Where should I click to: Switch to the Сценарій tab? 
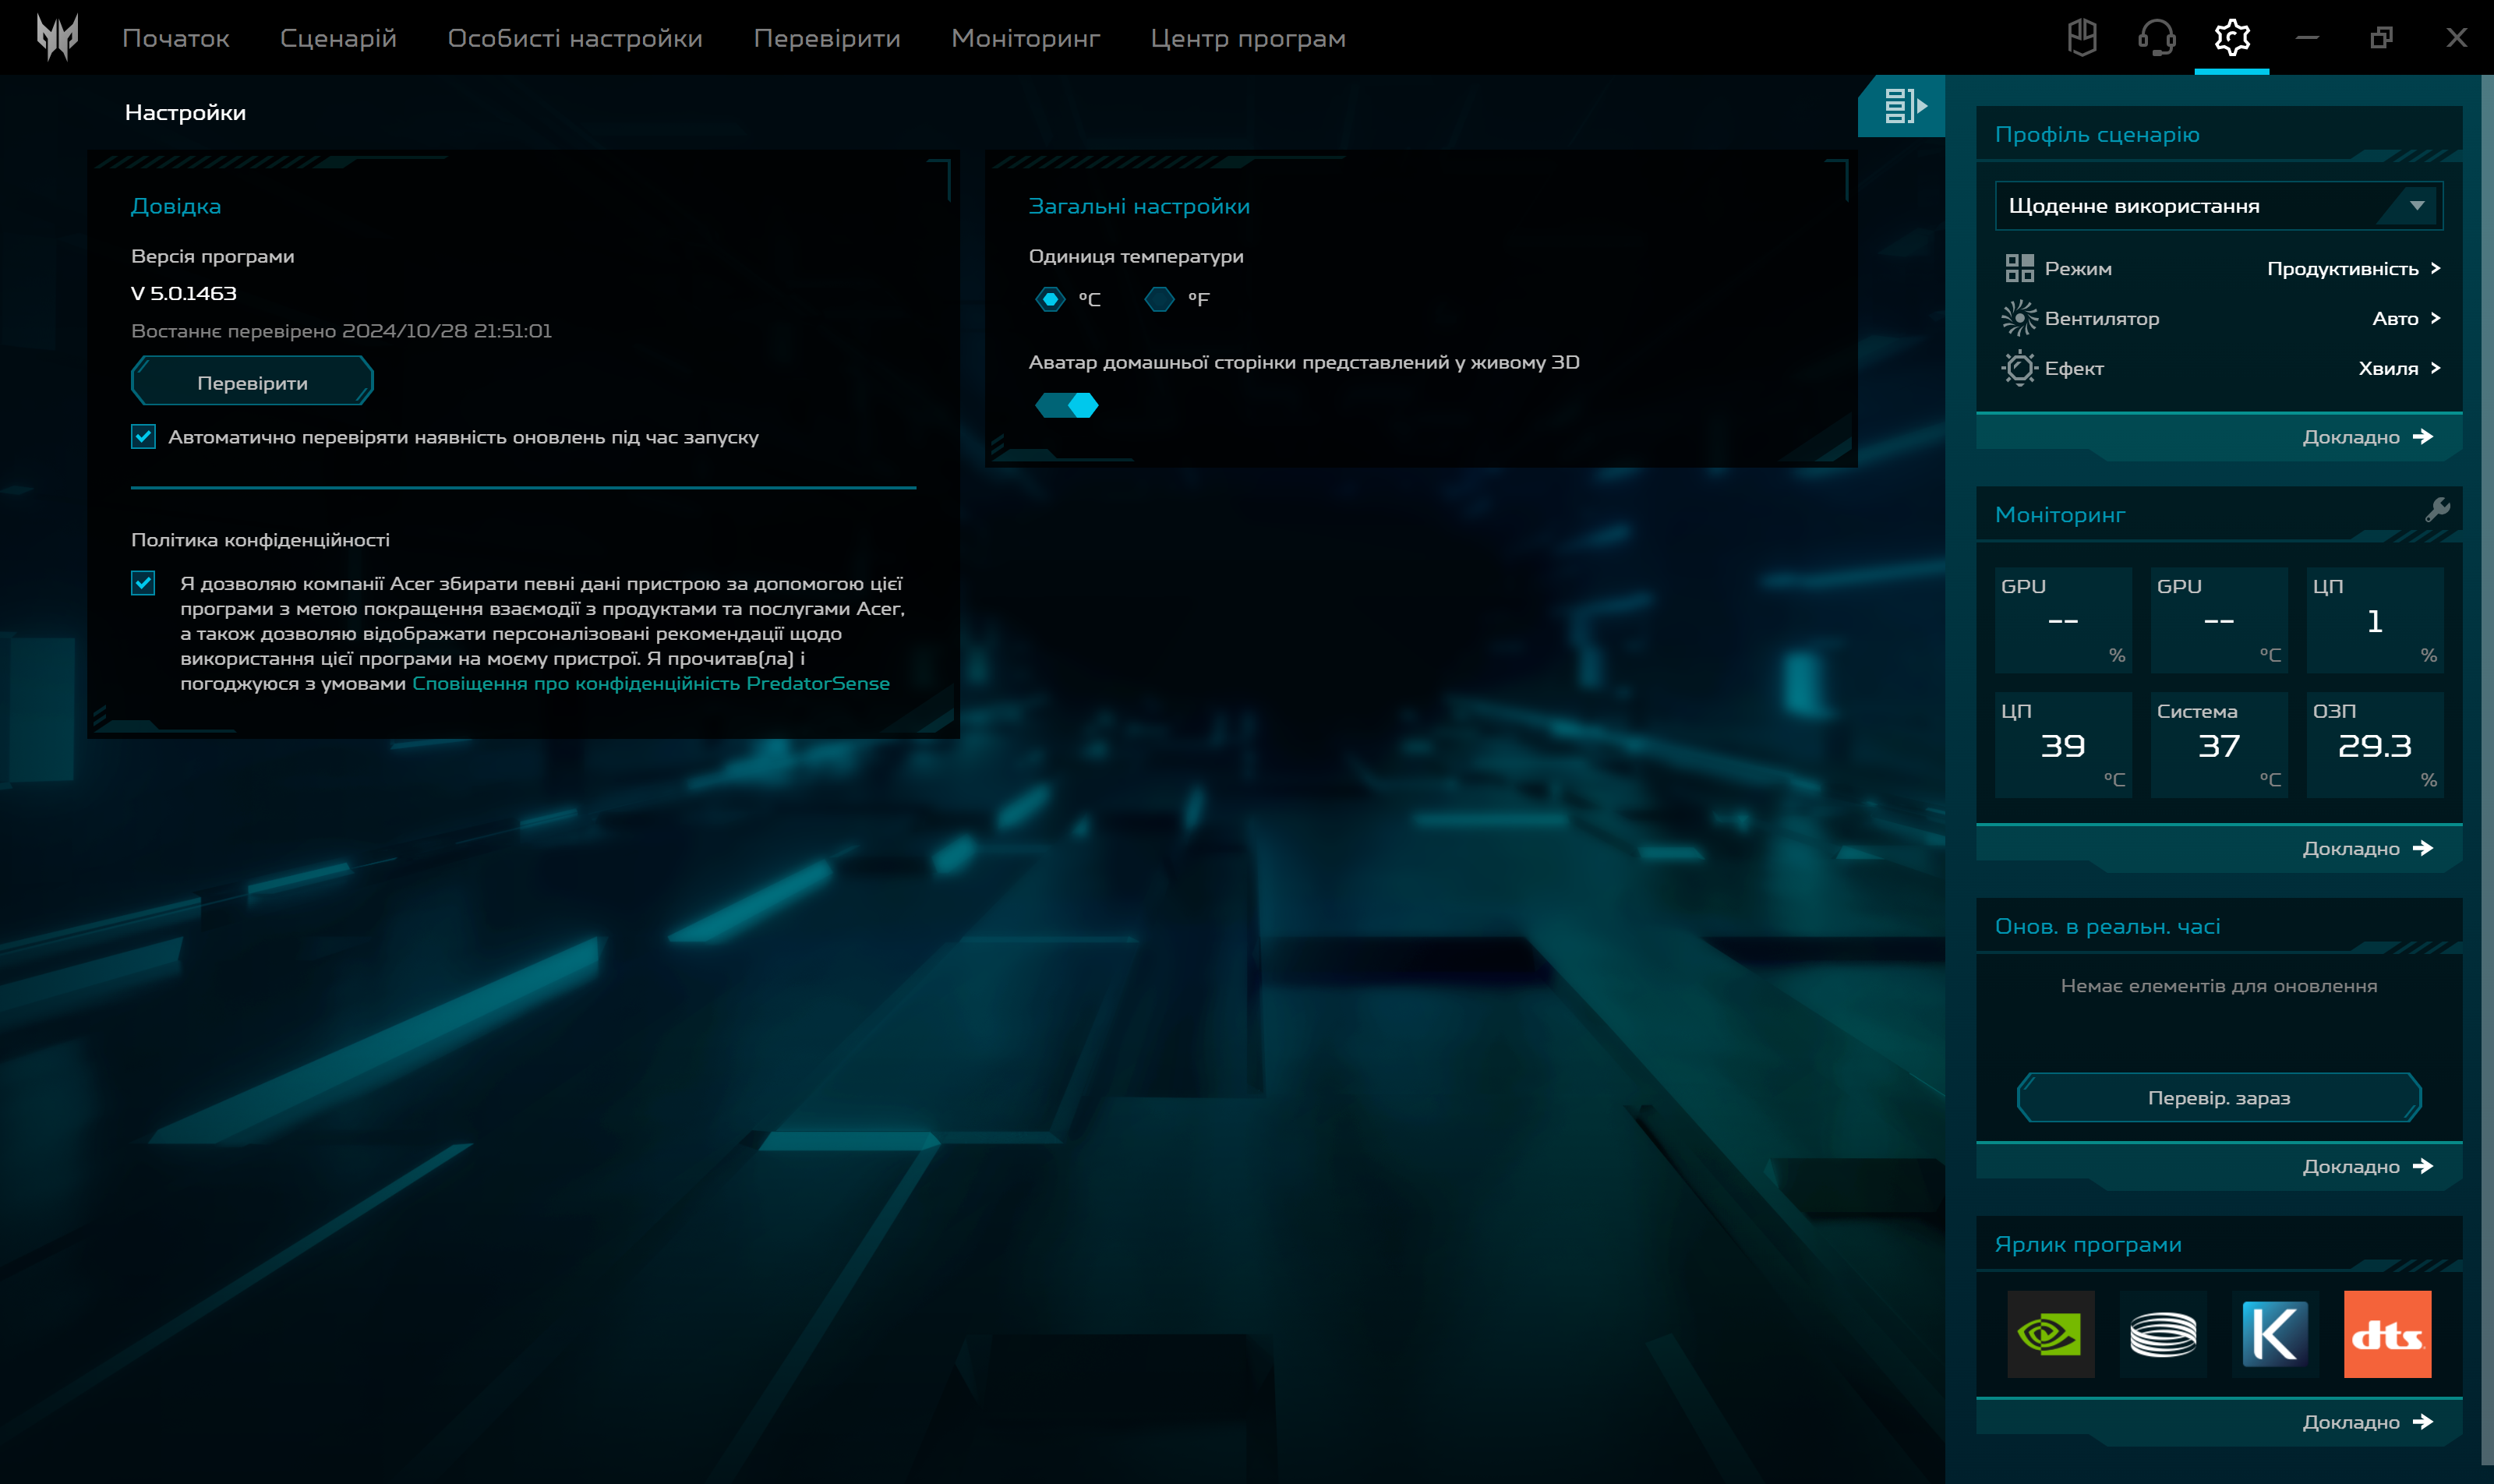pyautogui.click(x=338, y=38)
